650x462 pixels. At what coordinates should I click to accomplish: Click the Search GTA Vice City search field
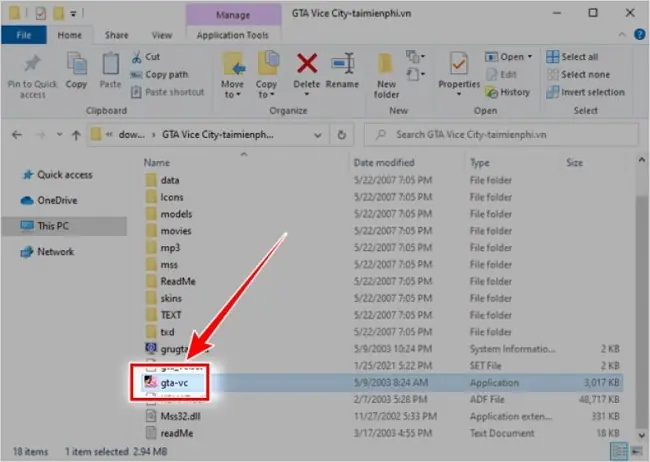501,135
